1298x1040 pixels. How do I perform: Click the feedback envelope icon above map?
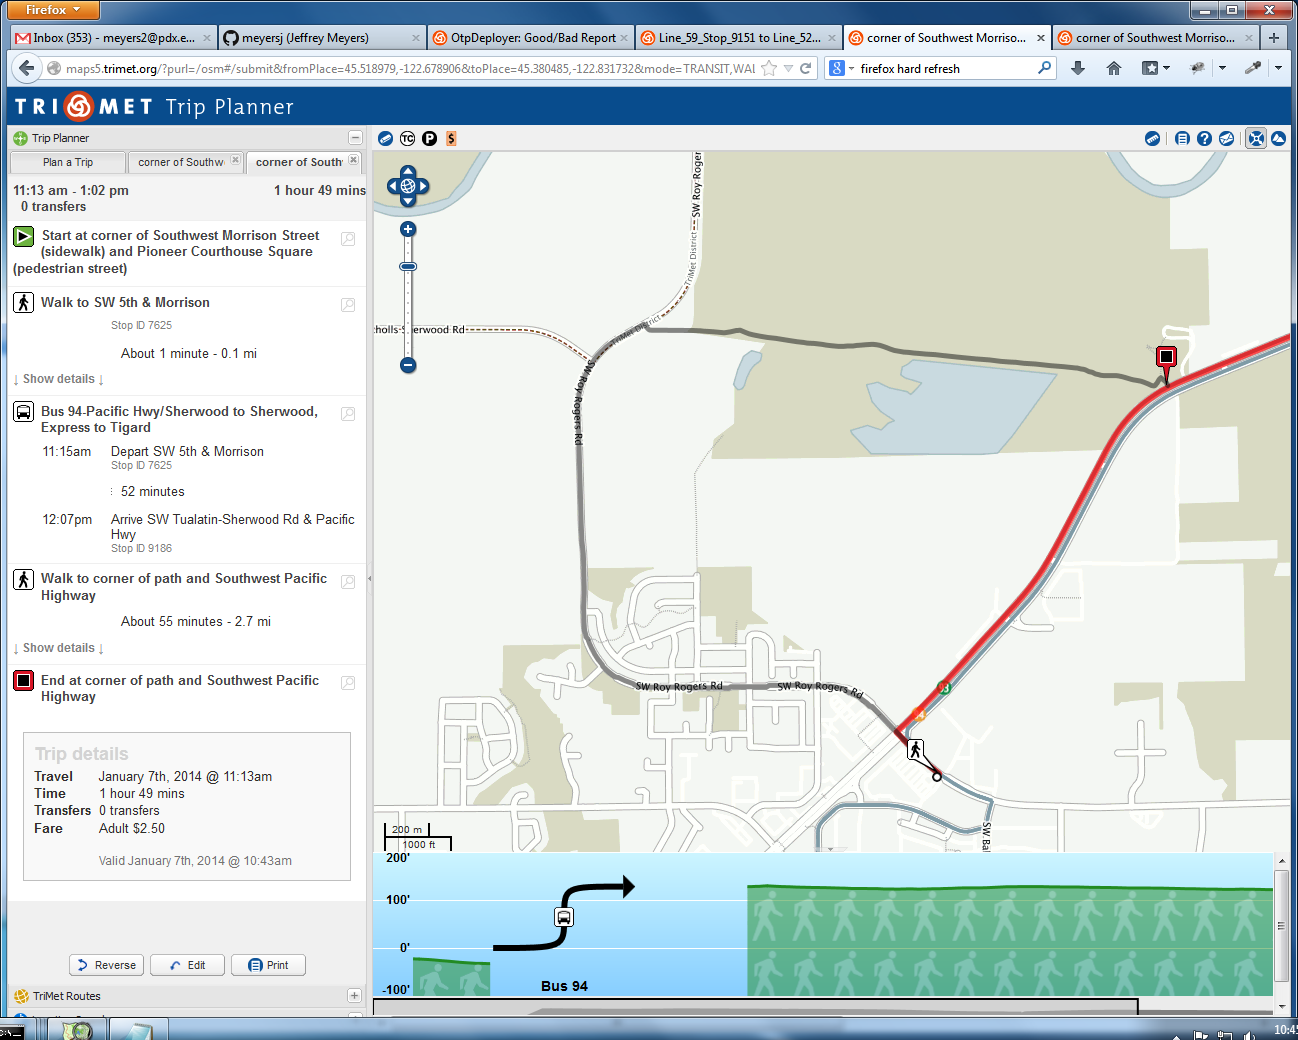click(1226, 139)
